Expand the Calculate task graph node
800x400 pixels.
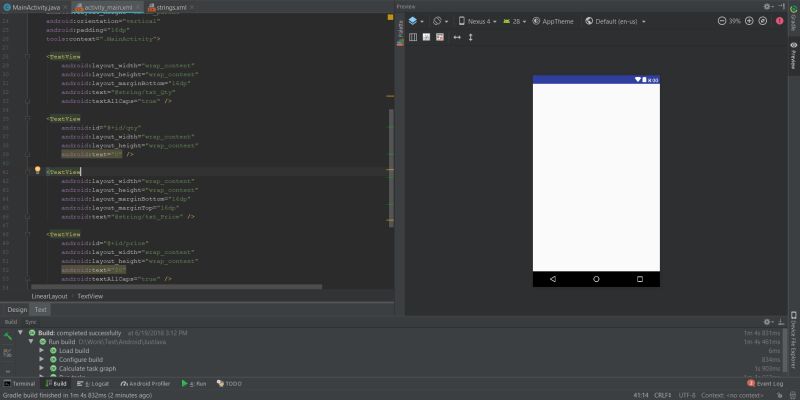(42, 368)
